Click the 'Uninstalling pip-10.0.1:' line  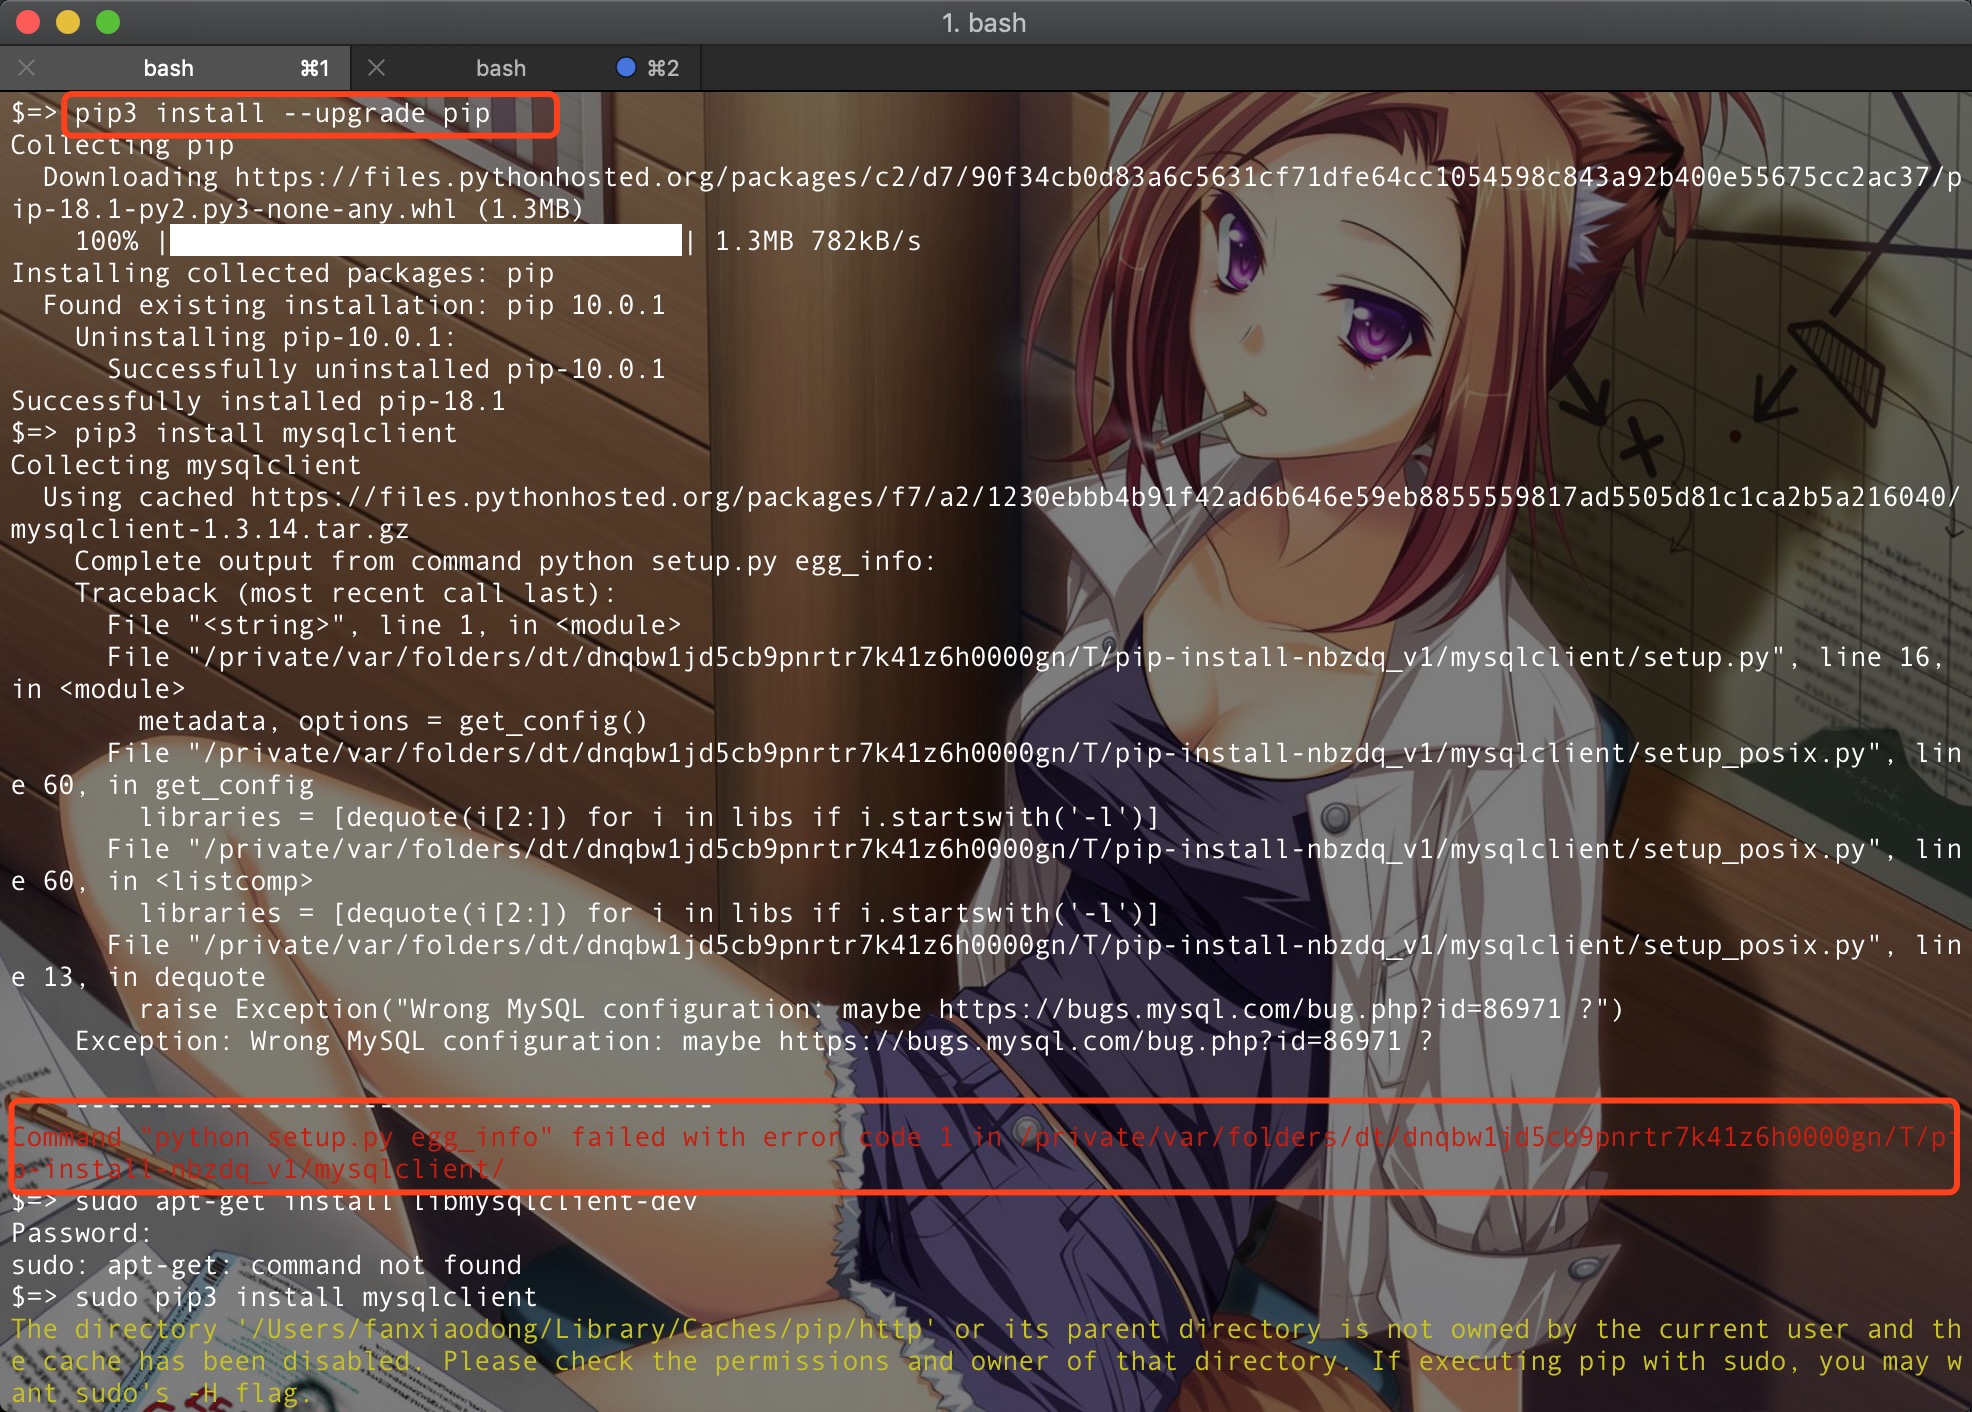(x=266, y=337)
